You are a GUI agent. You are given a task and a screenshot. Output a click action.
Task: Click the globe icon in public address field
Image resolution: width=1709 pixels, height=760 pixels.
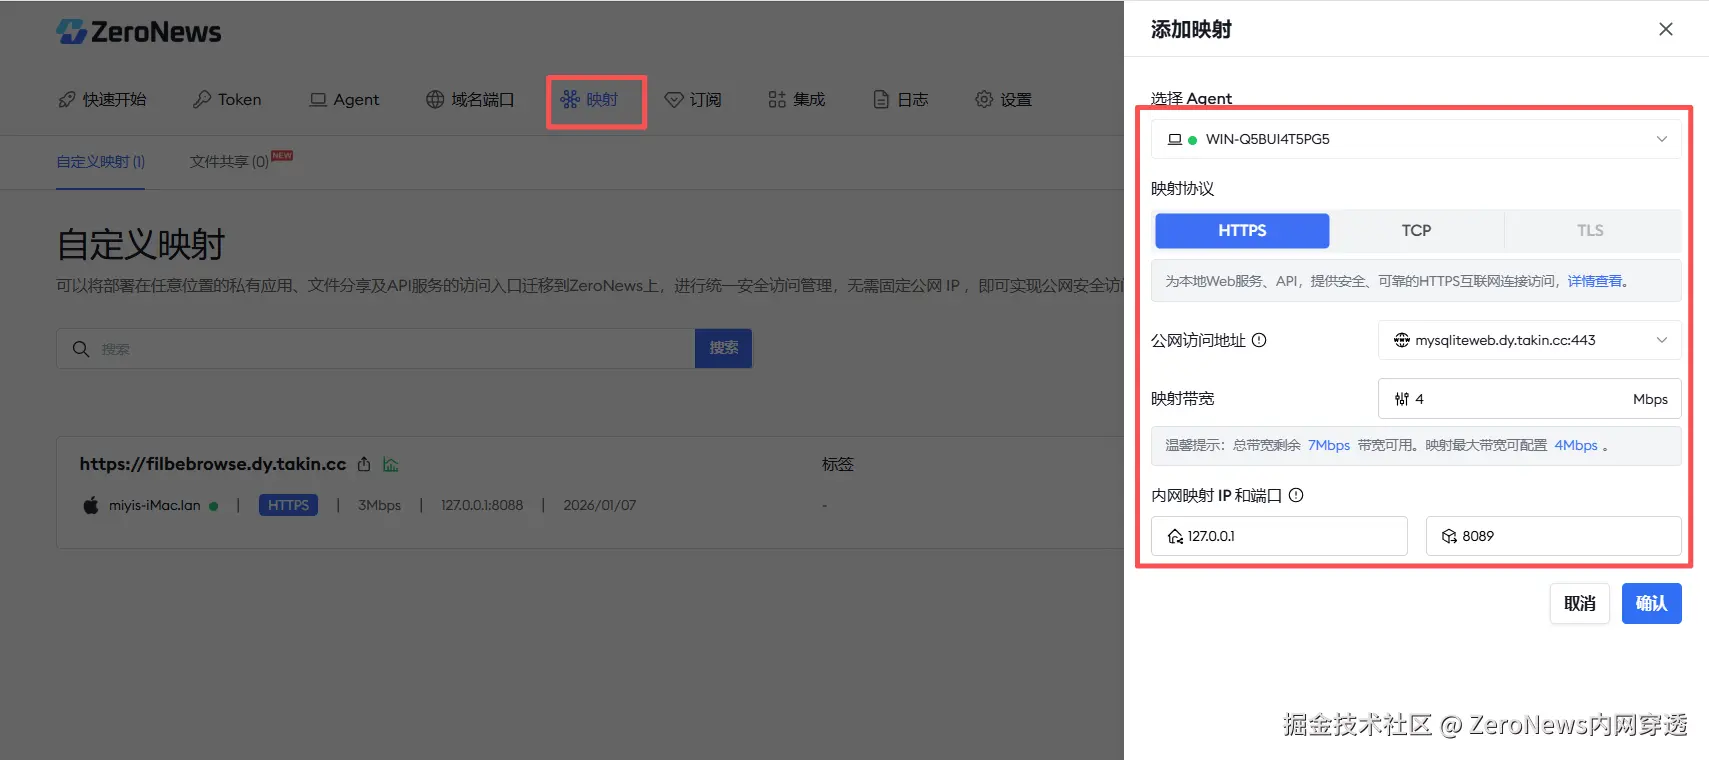1402,340
